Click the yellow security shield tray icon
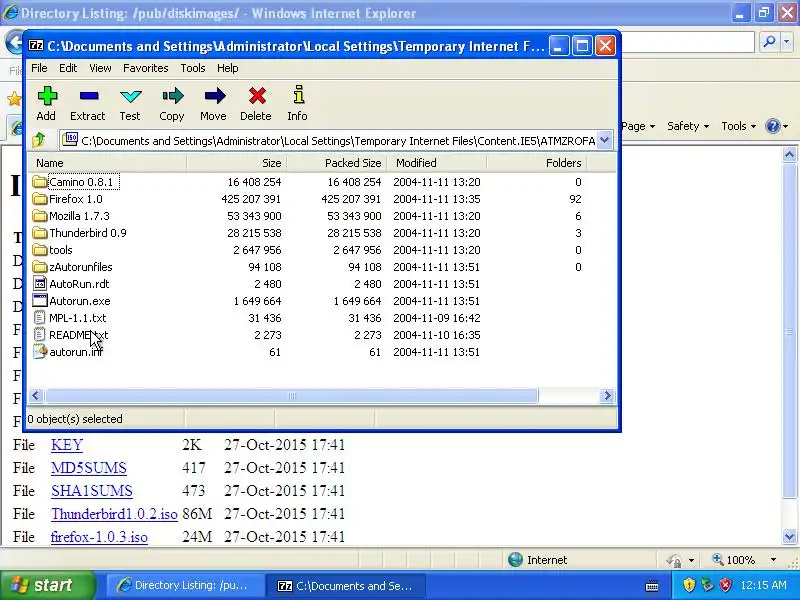 click(x=689, y=585)
